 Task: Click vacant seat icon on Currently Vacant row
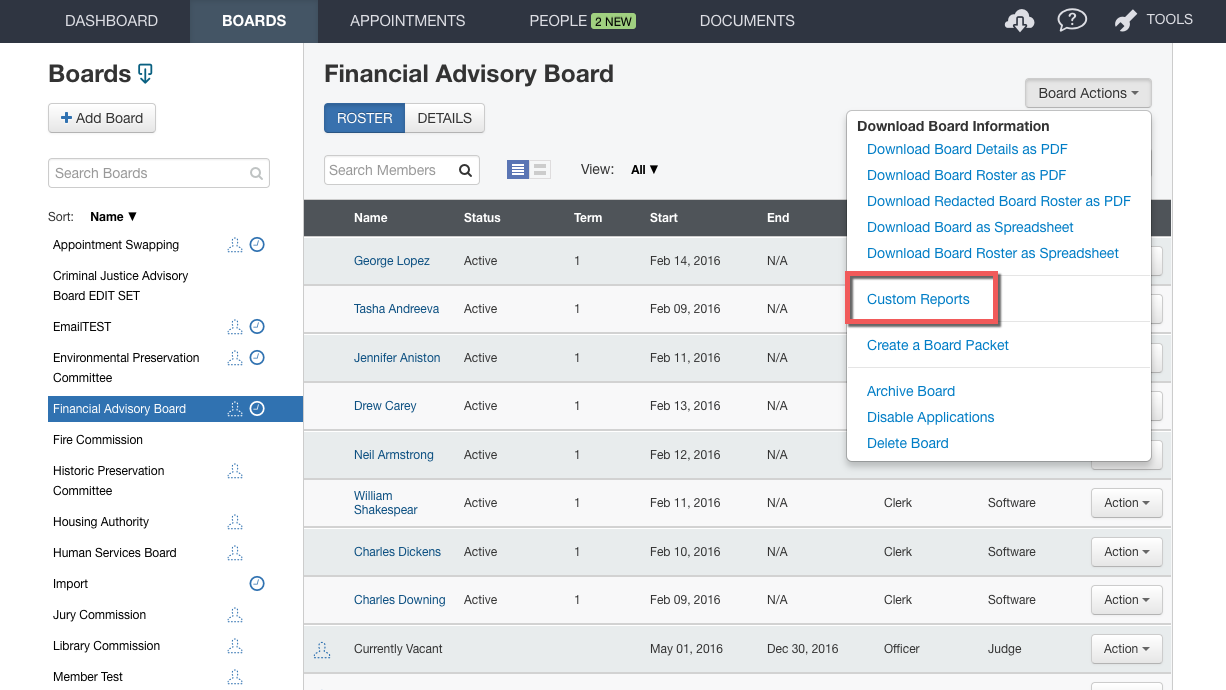point(322,649)
